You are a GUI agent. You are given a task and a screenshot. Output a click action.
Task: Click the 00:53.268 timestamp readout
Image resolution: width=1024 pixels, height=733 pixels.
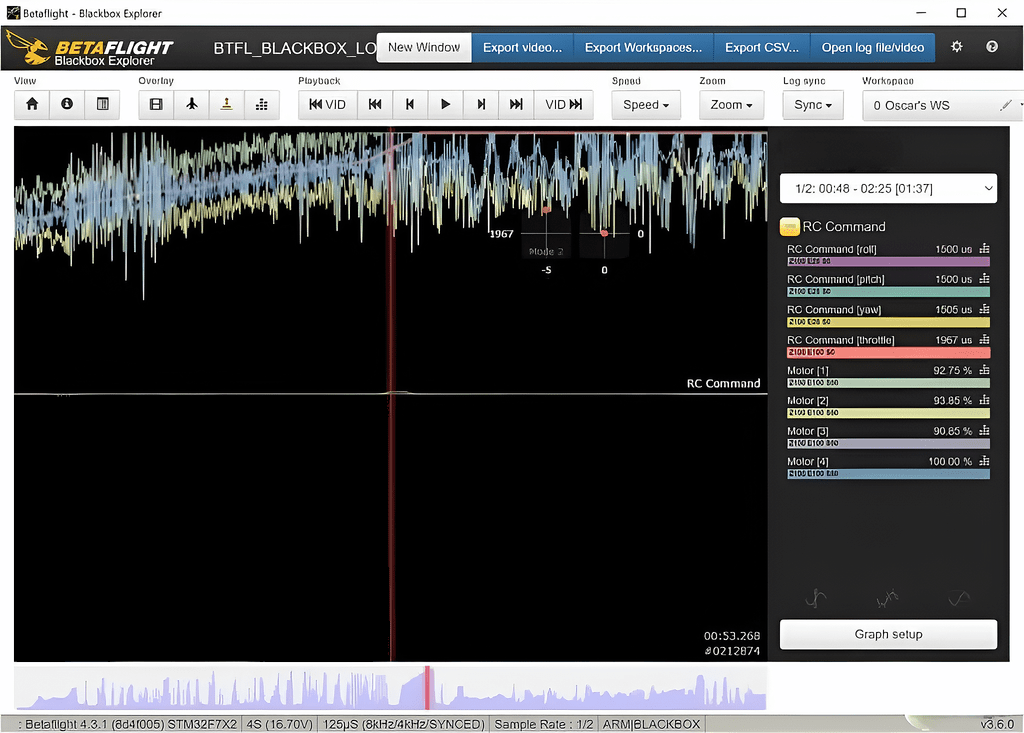[x=731, y=636]
